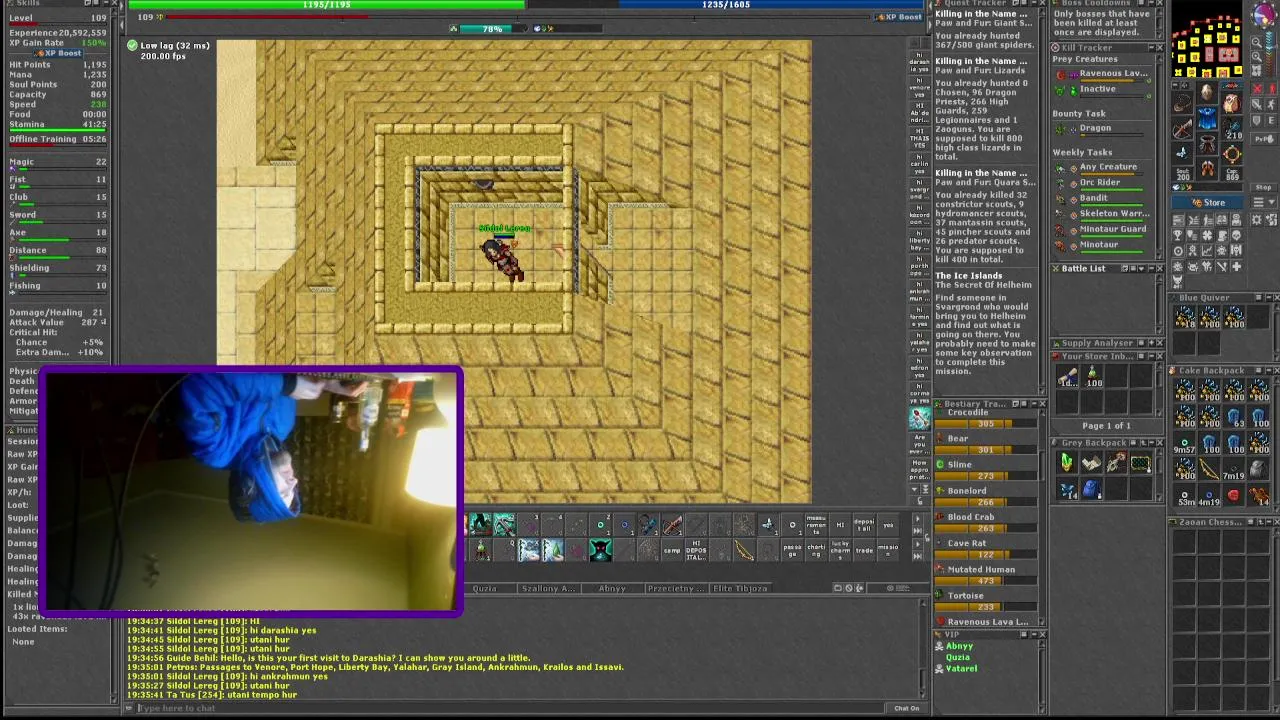
Task: Click the Stop button
Action: 1263,187
